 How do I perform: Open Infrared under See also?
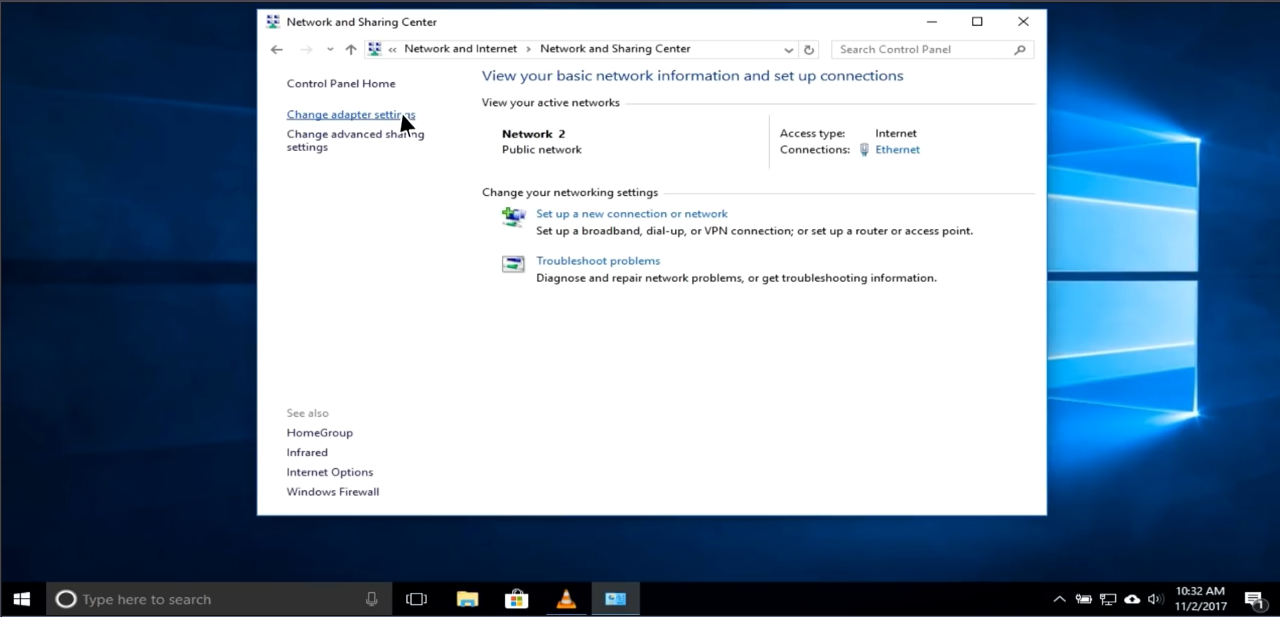(307, 453)
